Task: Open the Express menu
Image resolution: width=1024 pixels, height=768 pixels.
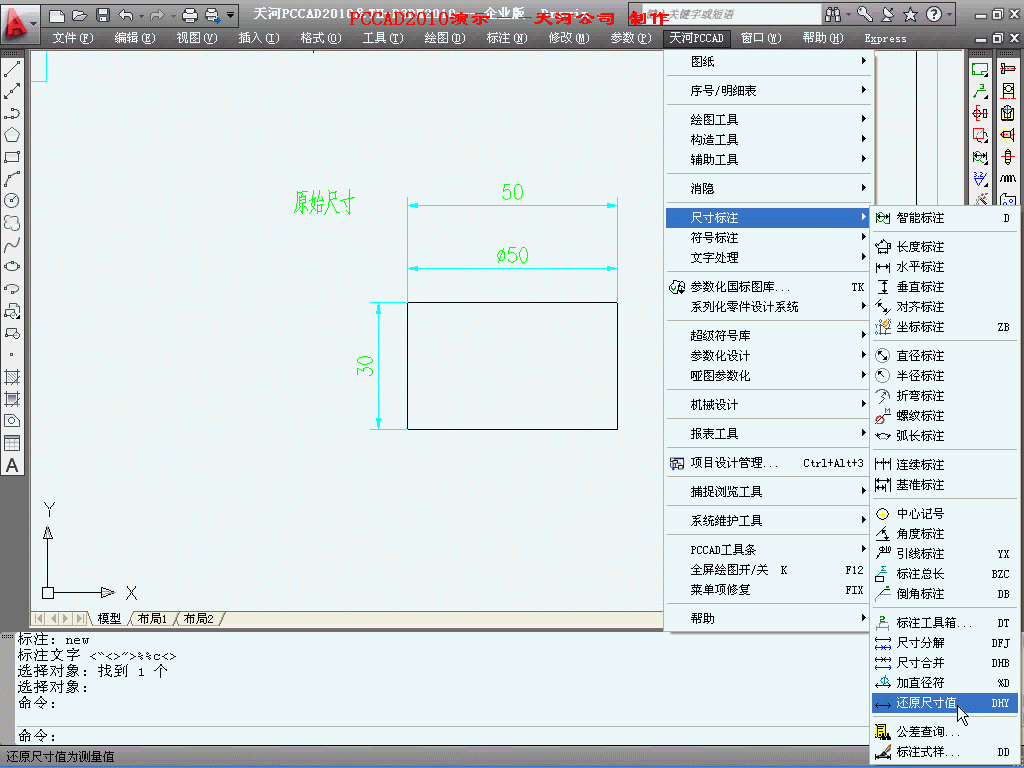Action: point(885,39)
